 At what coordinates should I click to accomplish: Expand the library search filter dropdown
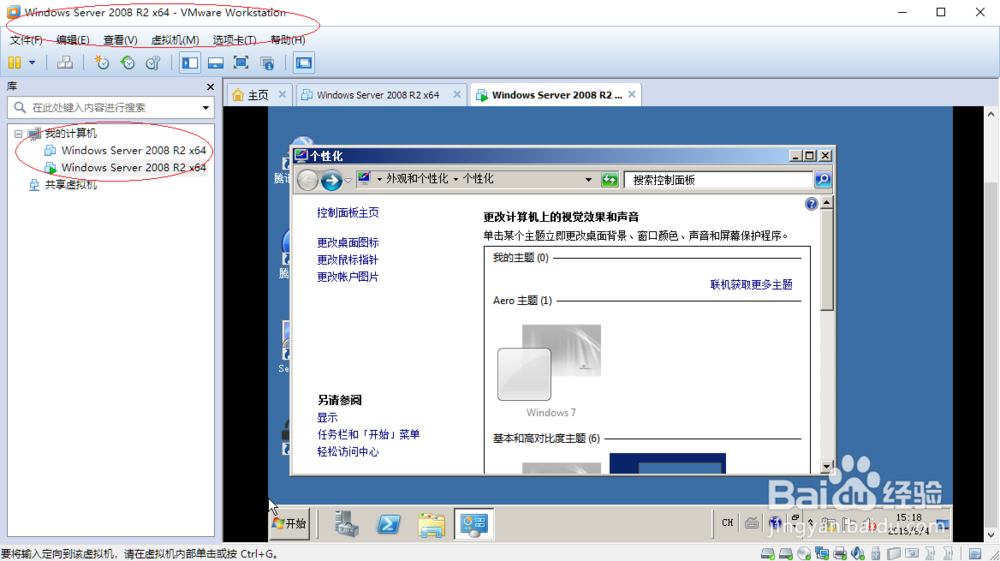[205, 108]
